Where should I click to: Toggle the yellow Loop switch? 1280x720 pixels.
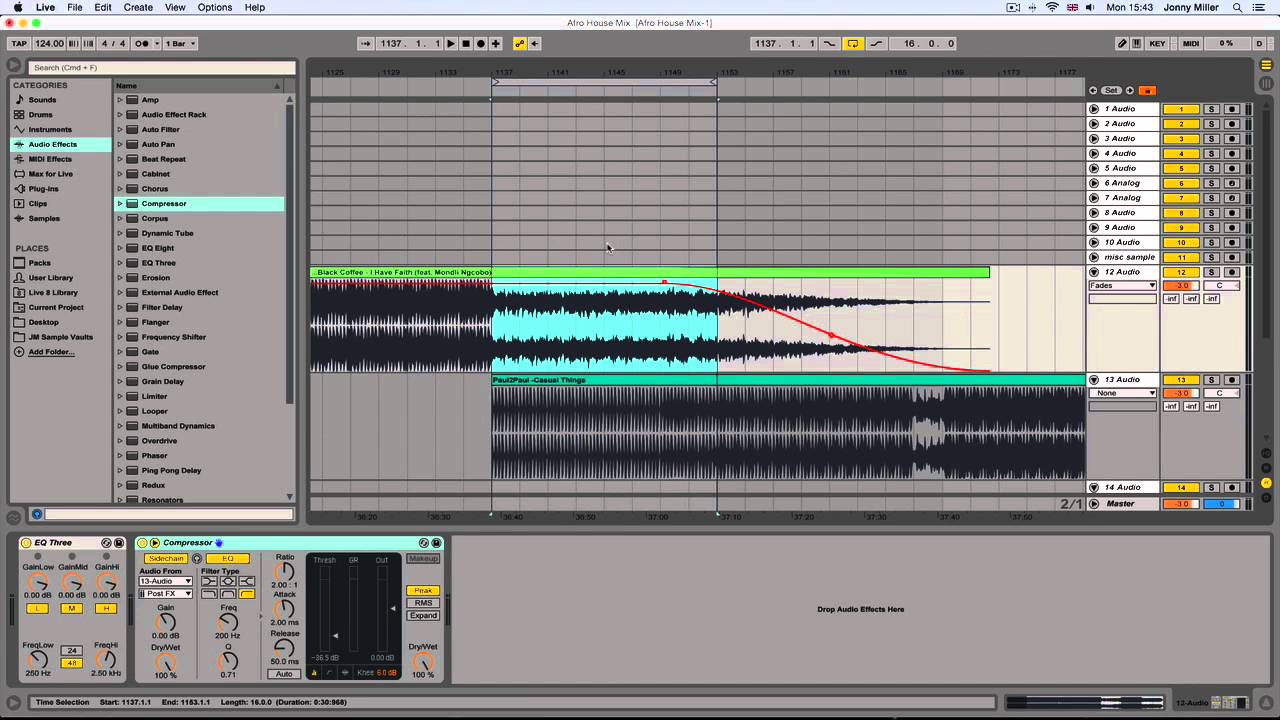tap(853, 43)
